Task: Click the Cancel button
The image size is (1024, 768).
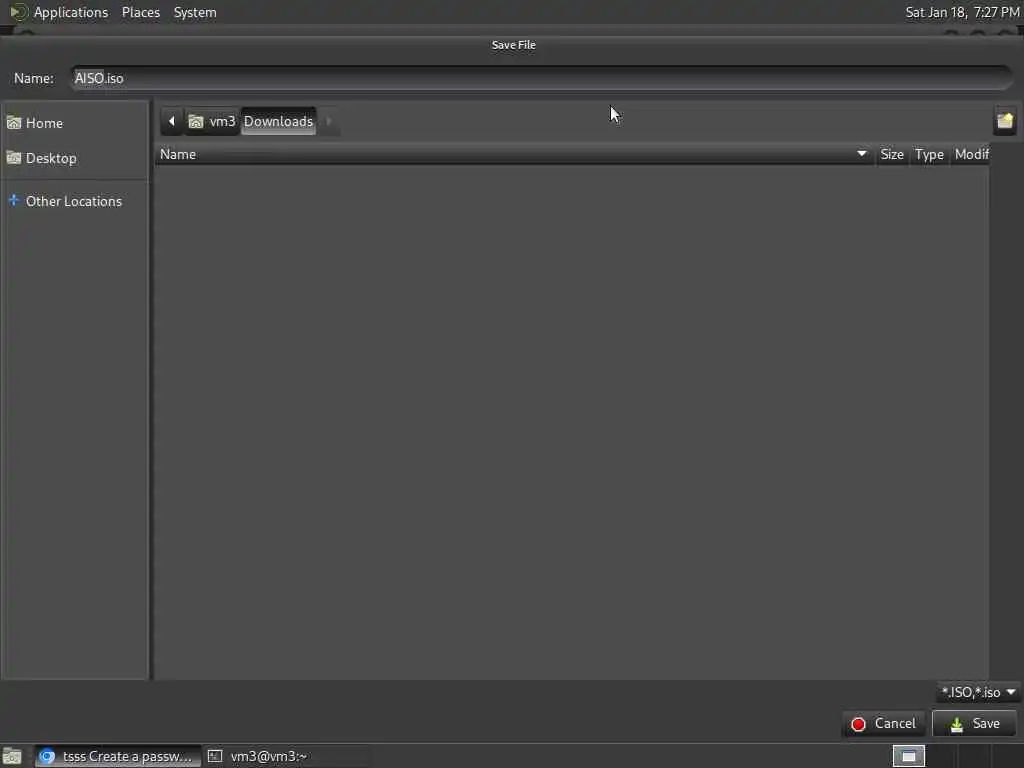Action: click(x=884, y=724)
